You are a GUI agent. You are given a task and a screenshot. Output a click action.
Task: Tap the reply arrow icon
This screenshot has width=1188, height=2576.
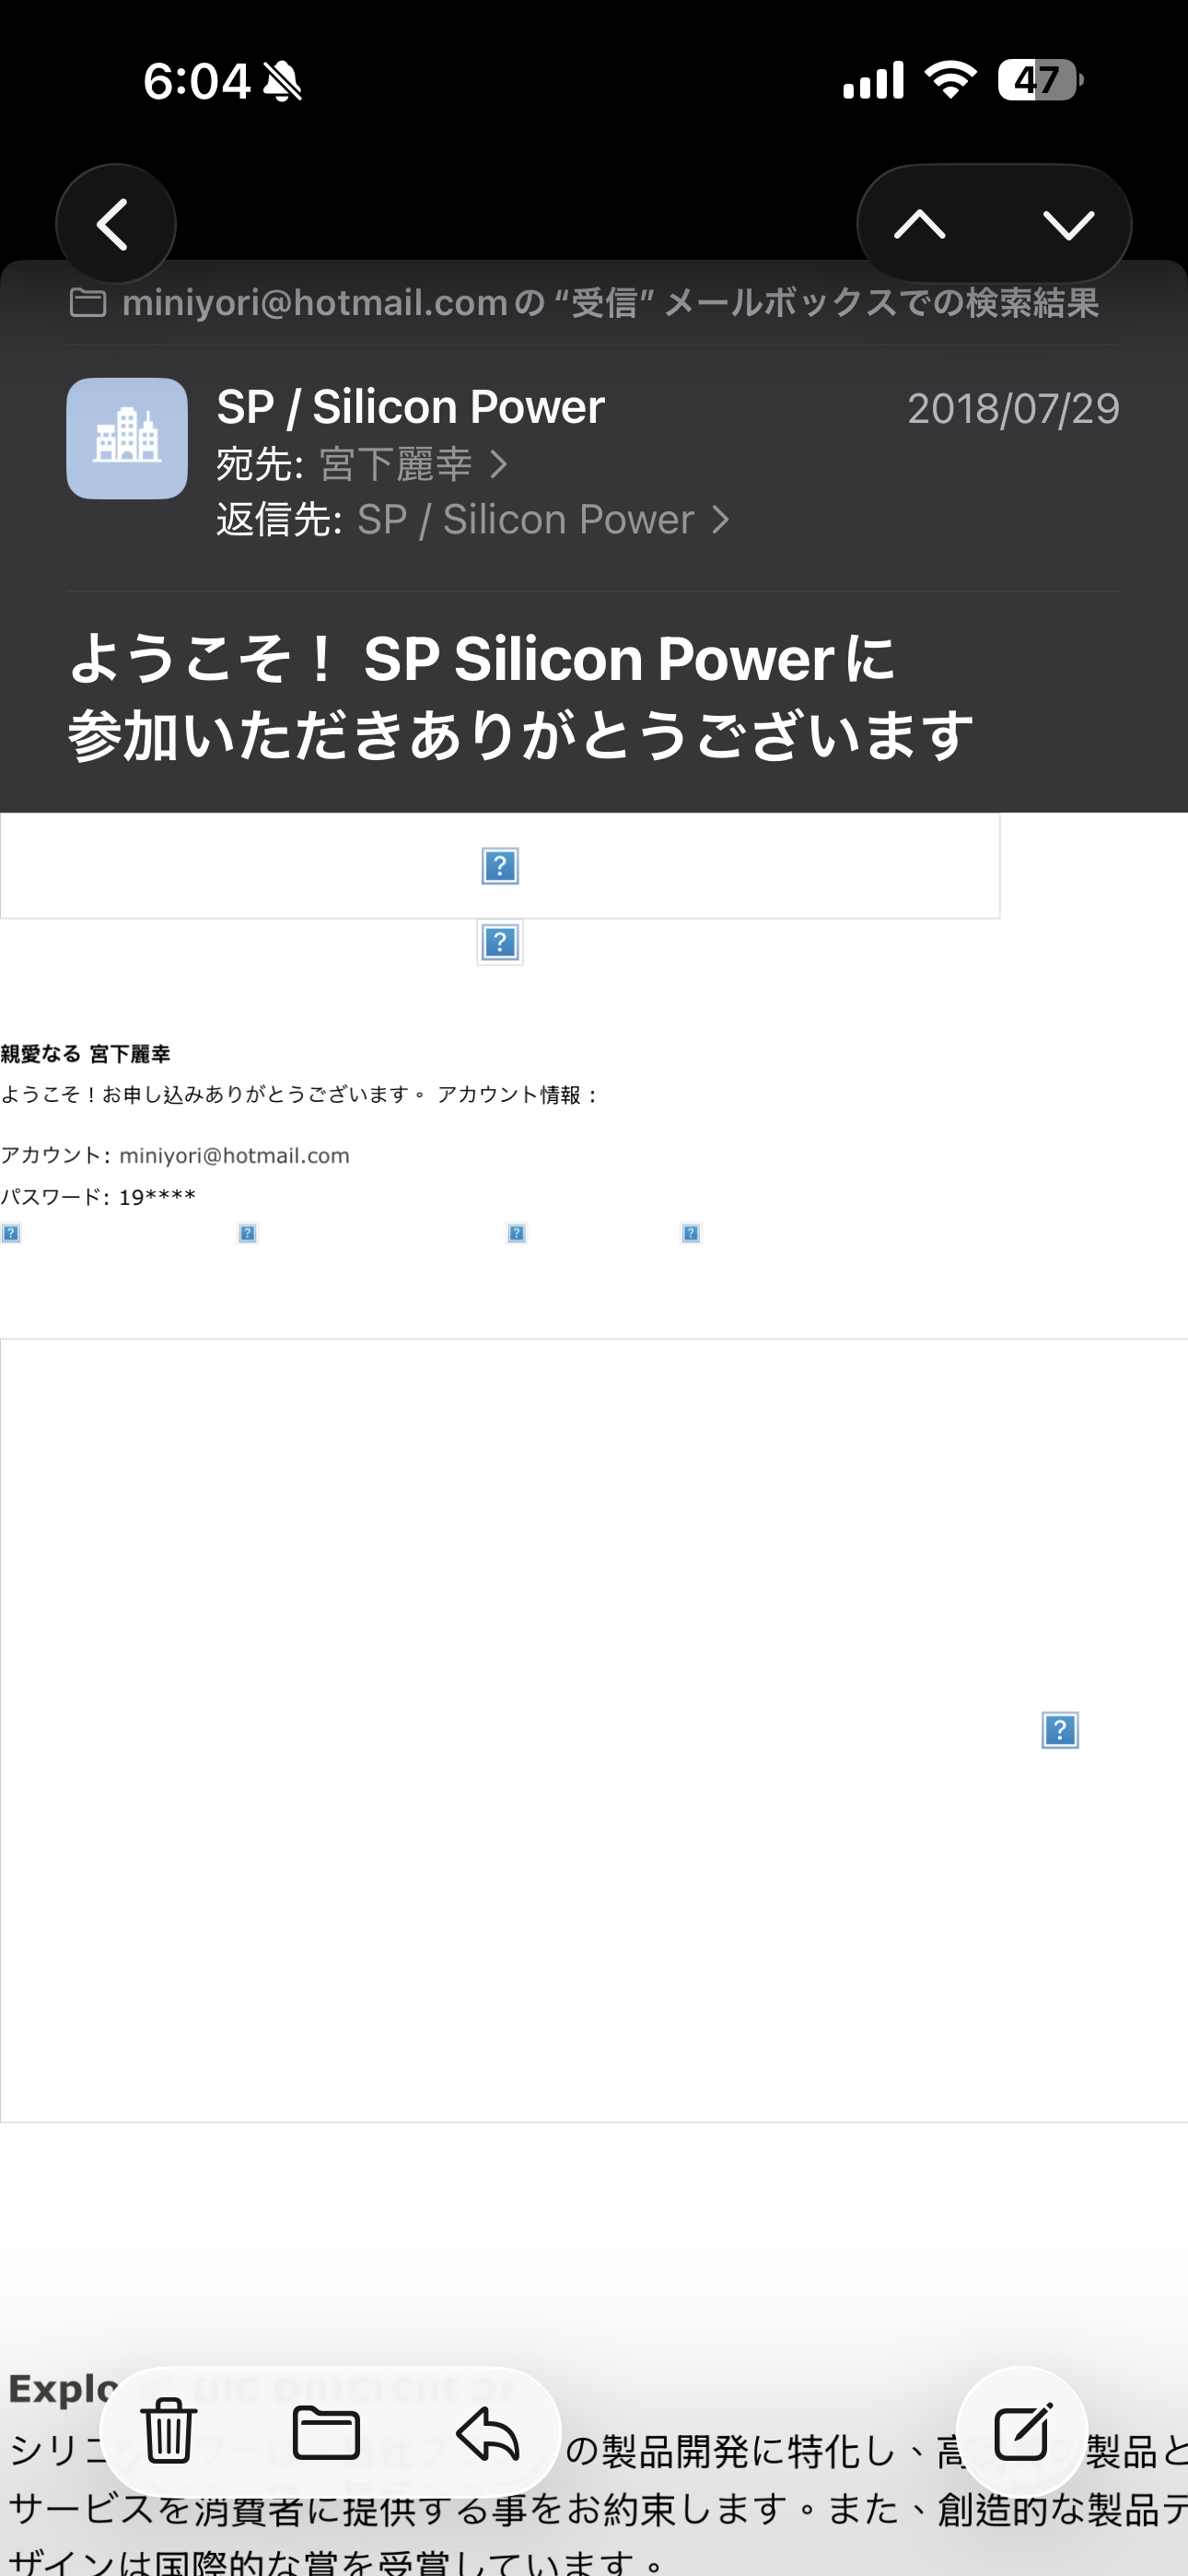coord(487,2432)
